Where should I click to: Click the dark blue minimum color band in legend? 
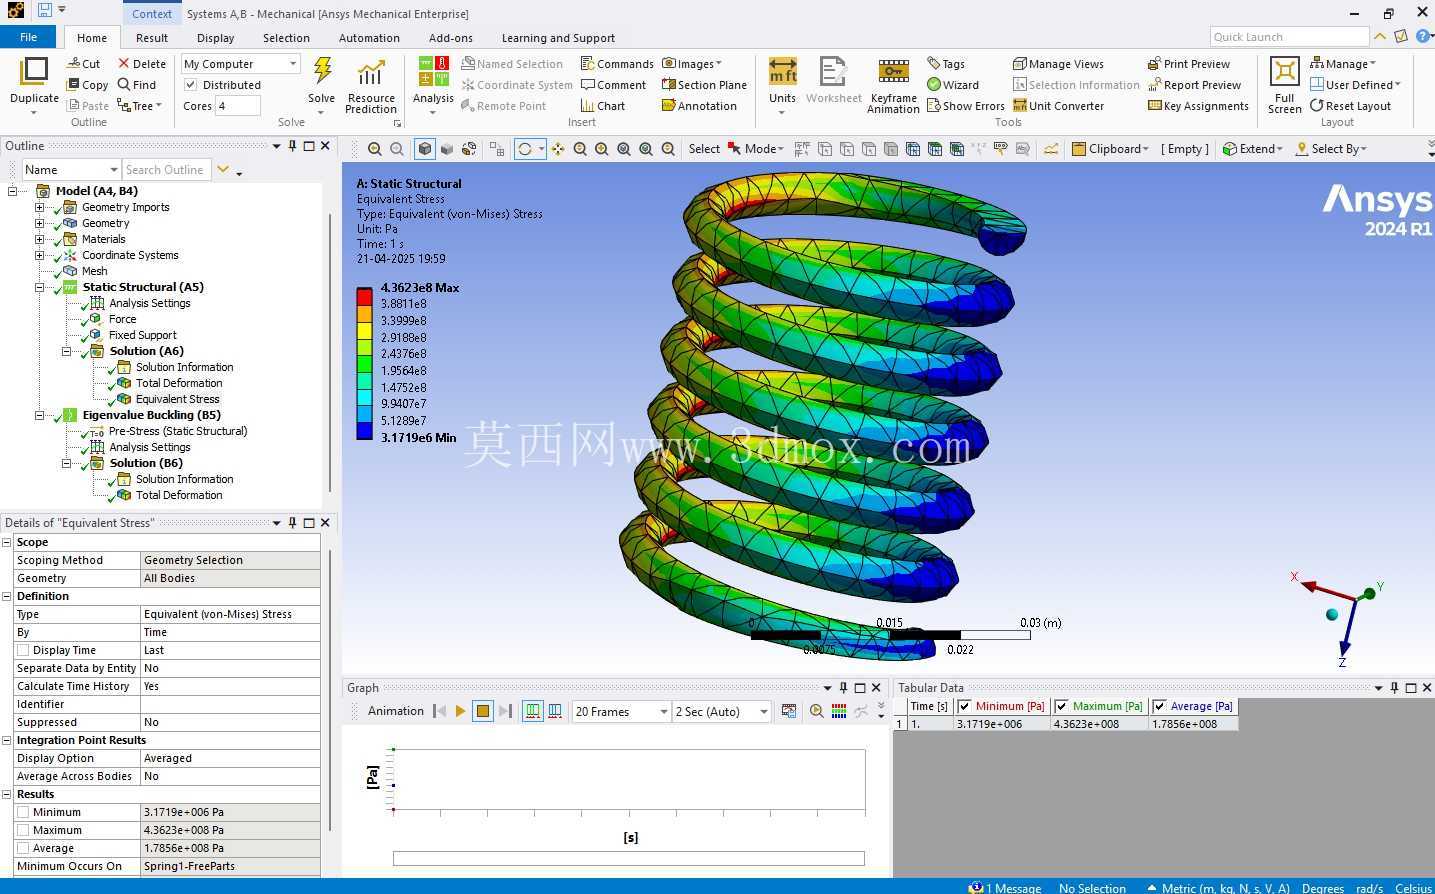coord(364,431)
